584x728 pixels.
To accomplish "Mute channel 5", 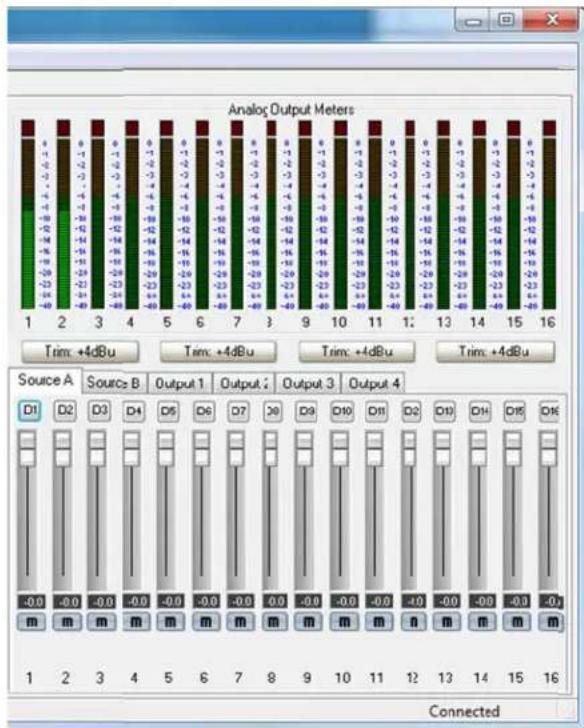I will pos(170,622).
